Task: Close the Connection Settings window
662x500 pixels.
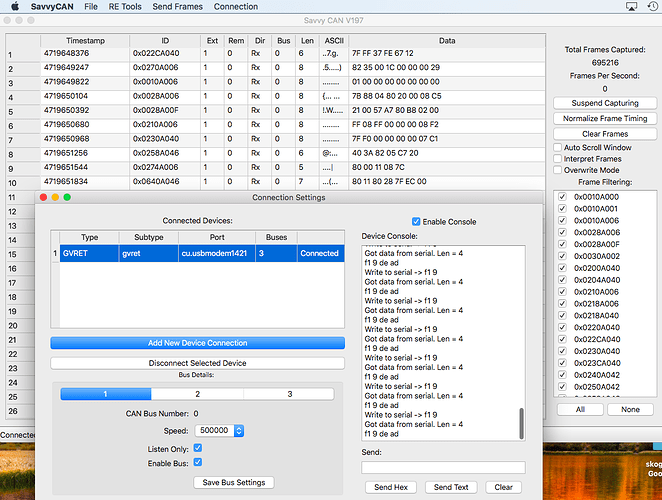Action: coord(43,197)
